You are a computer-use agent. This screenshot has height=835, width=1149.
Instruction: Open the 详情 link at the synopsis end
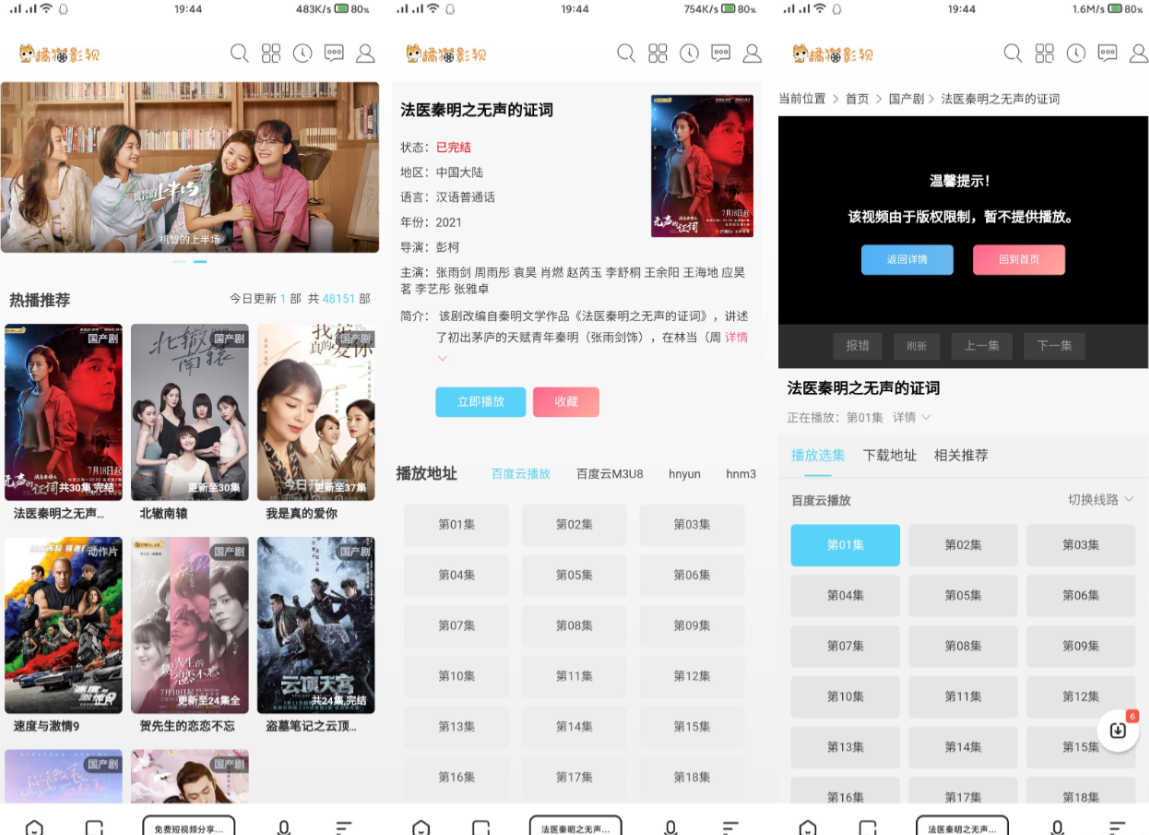(x=736, y=337)
